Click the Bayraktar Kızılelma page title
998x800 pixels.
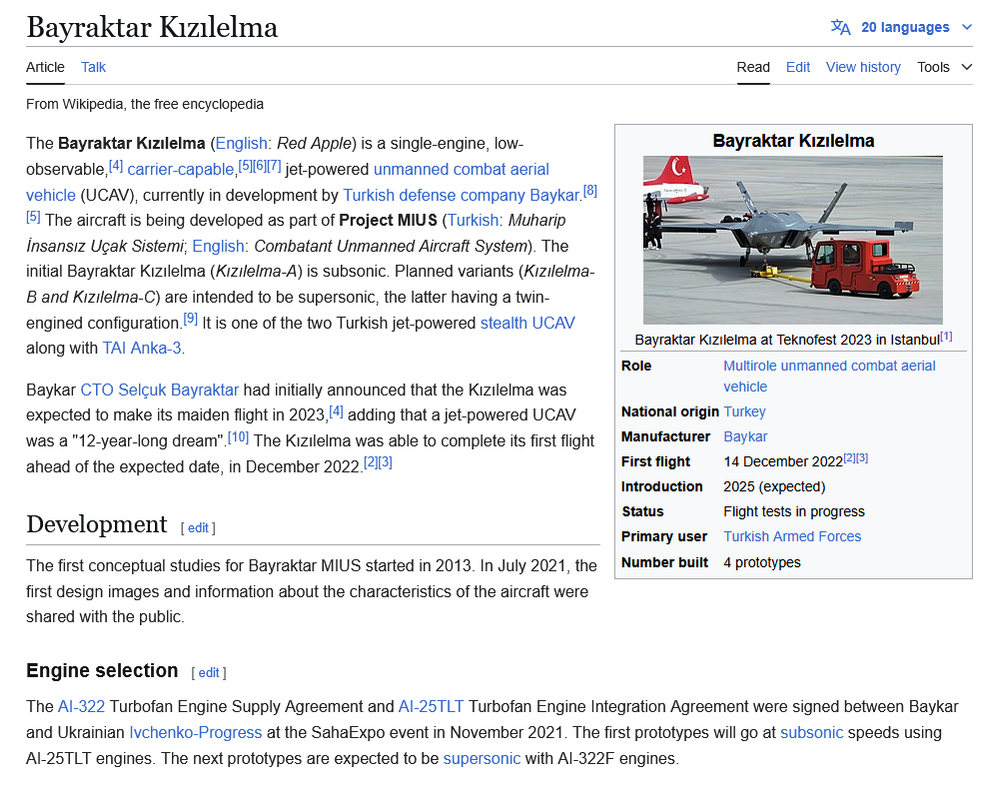(152, 27)
